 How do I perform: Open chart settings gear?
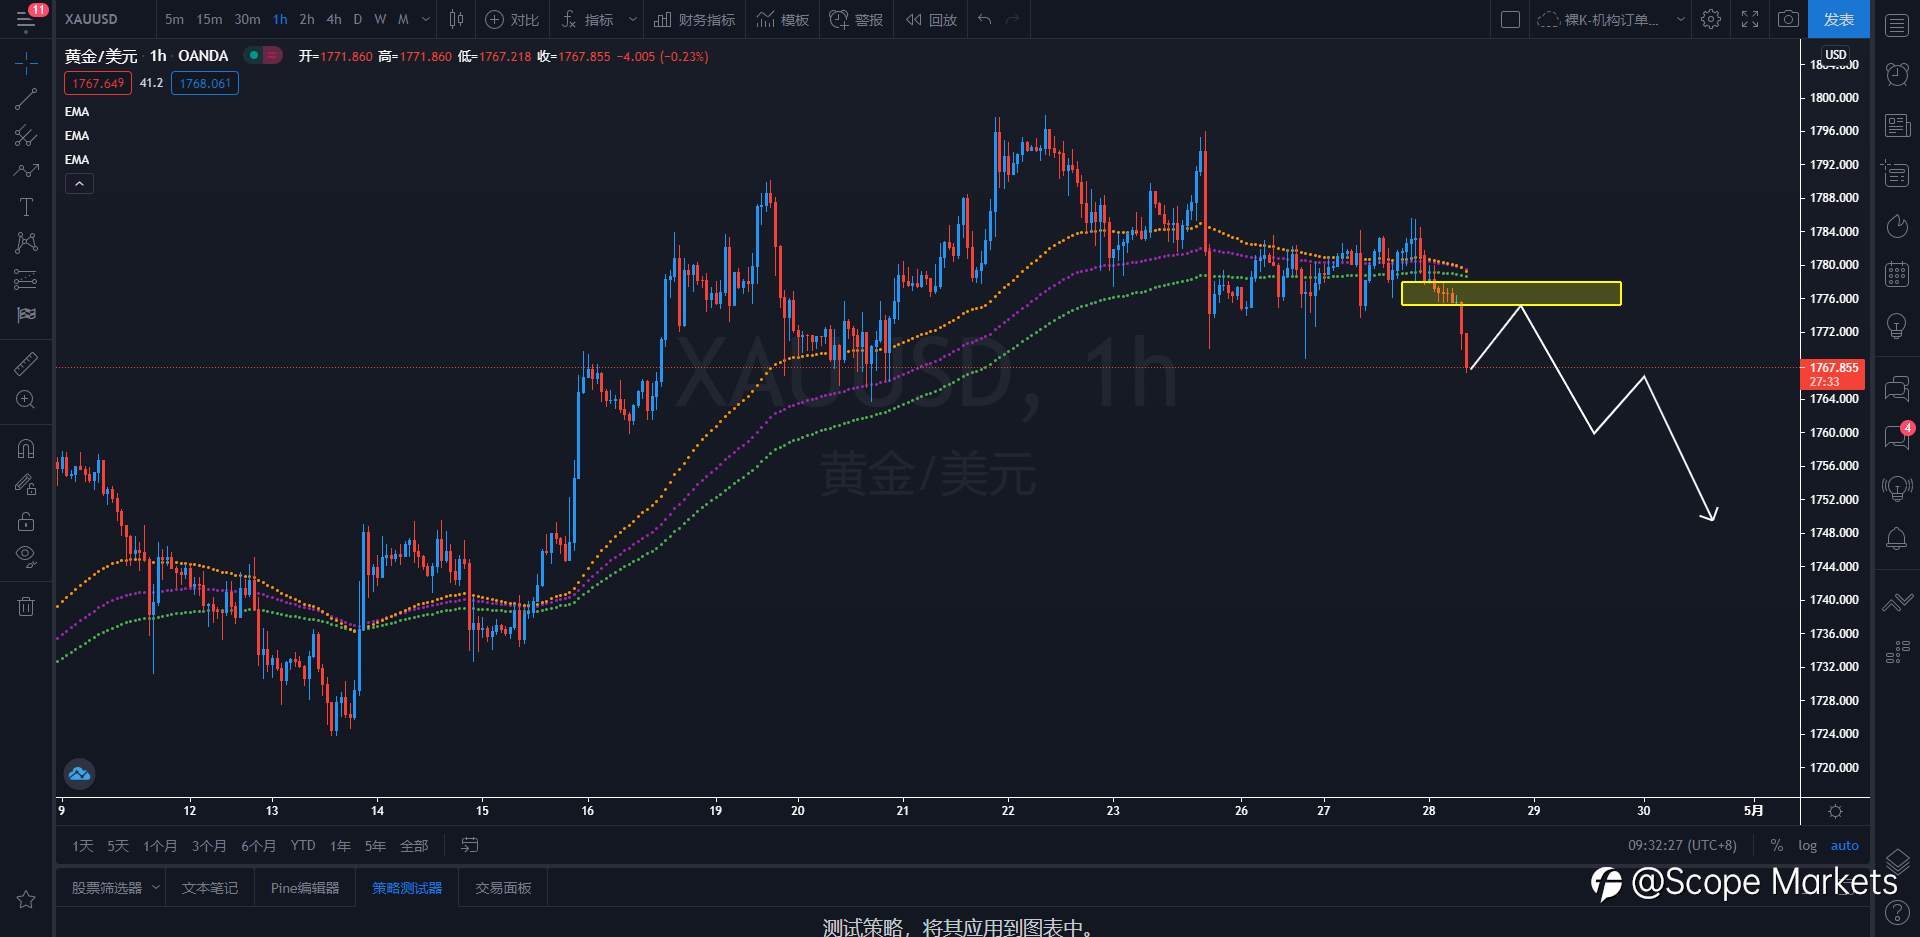click(1711, 19)
